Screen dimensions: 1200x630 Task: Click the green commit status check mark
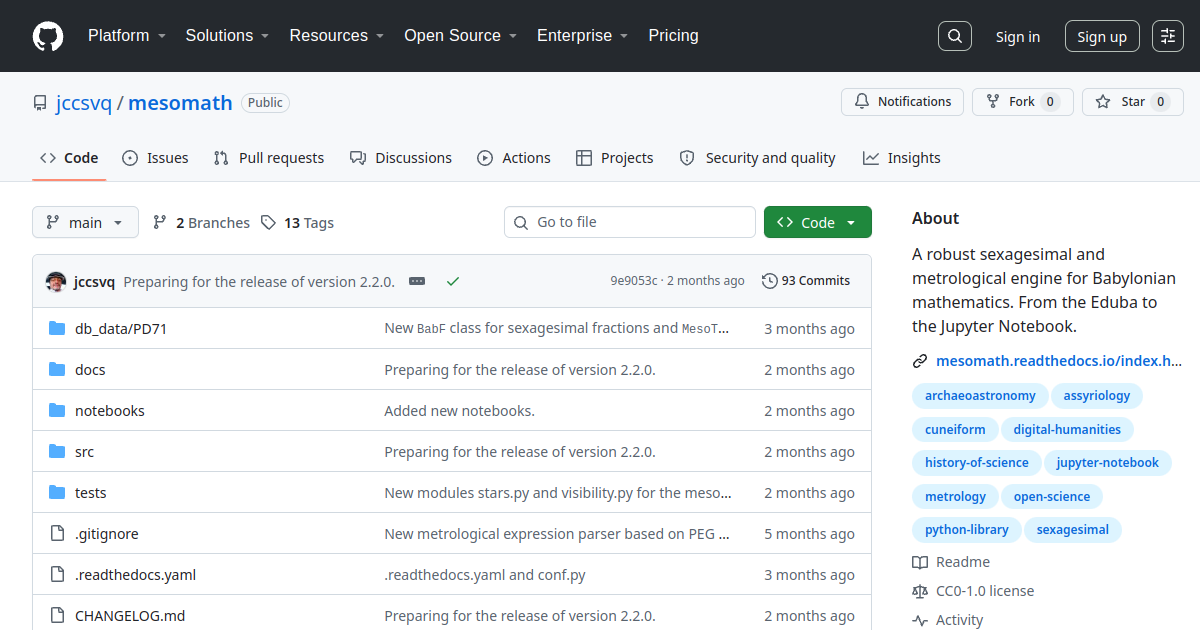[x=453, y=281]
